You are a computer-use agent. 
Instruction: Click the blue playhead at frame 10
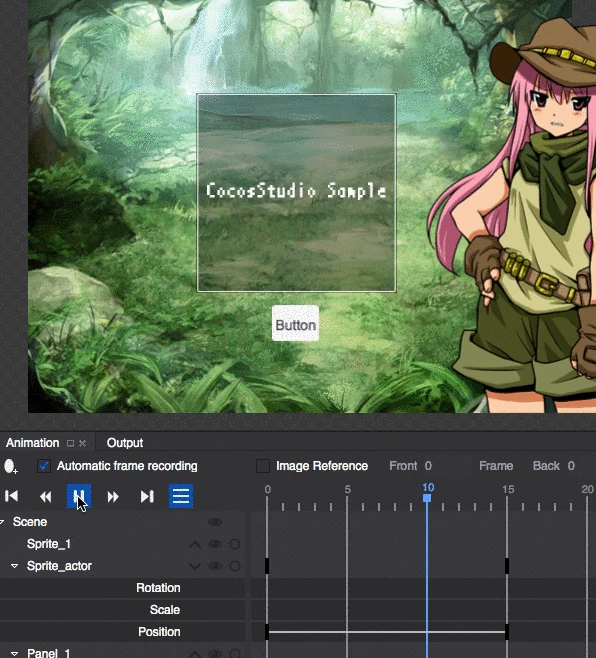[427, 498]
